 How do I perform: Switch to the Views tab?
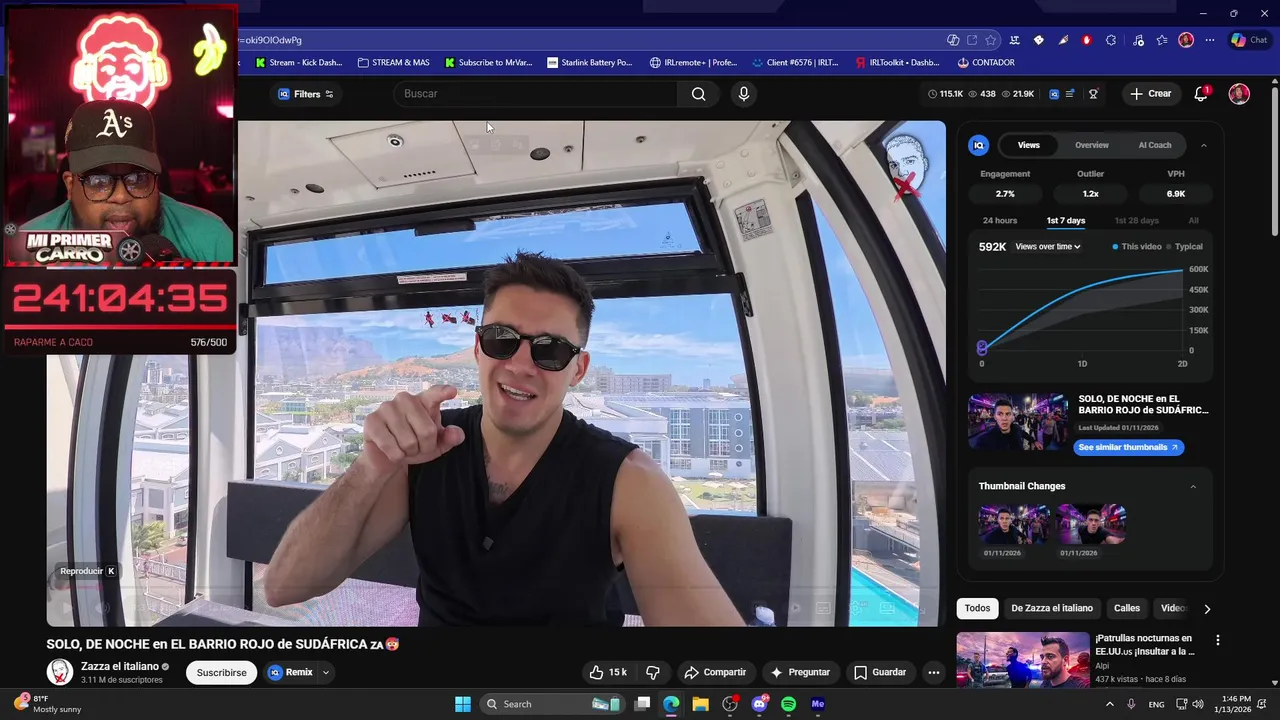pos(1028,145)
